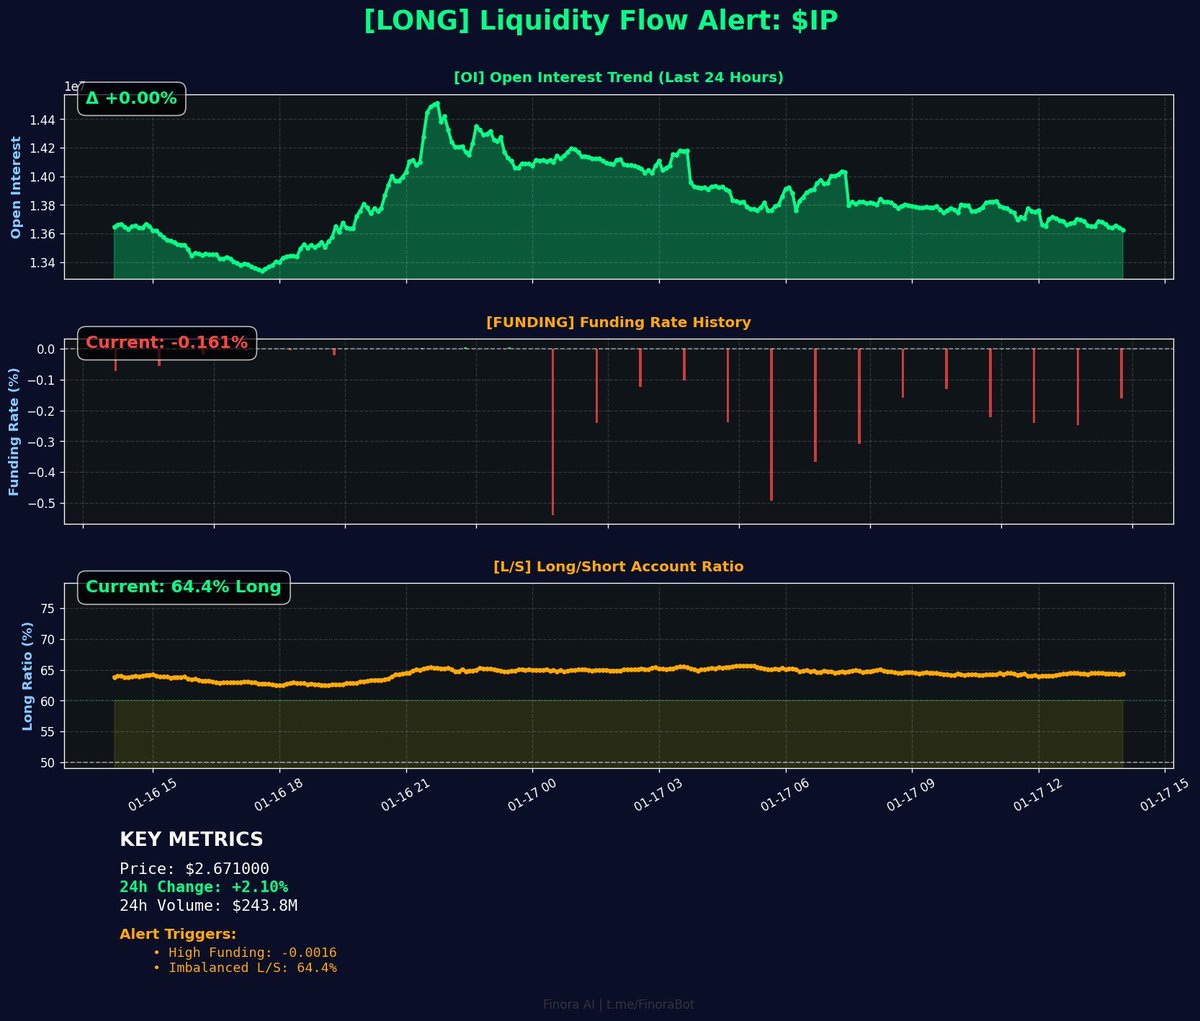Click the Price: $2.671000 value
The width and height of the screenshot is (1200, 1021).
[194, 869]
